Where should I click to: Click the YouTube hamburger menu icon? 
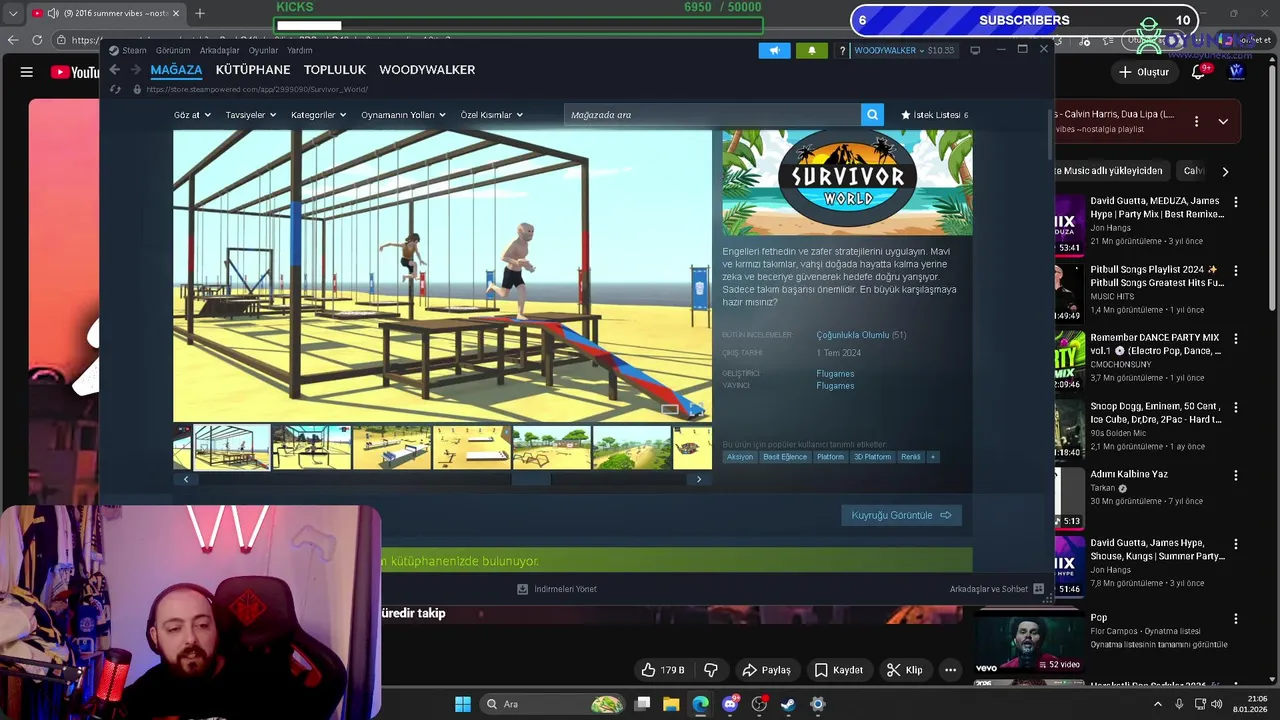tap(27, 72)
